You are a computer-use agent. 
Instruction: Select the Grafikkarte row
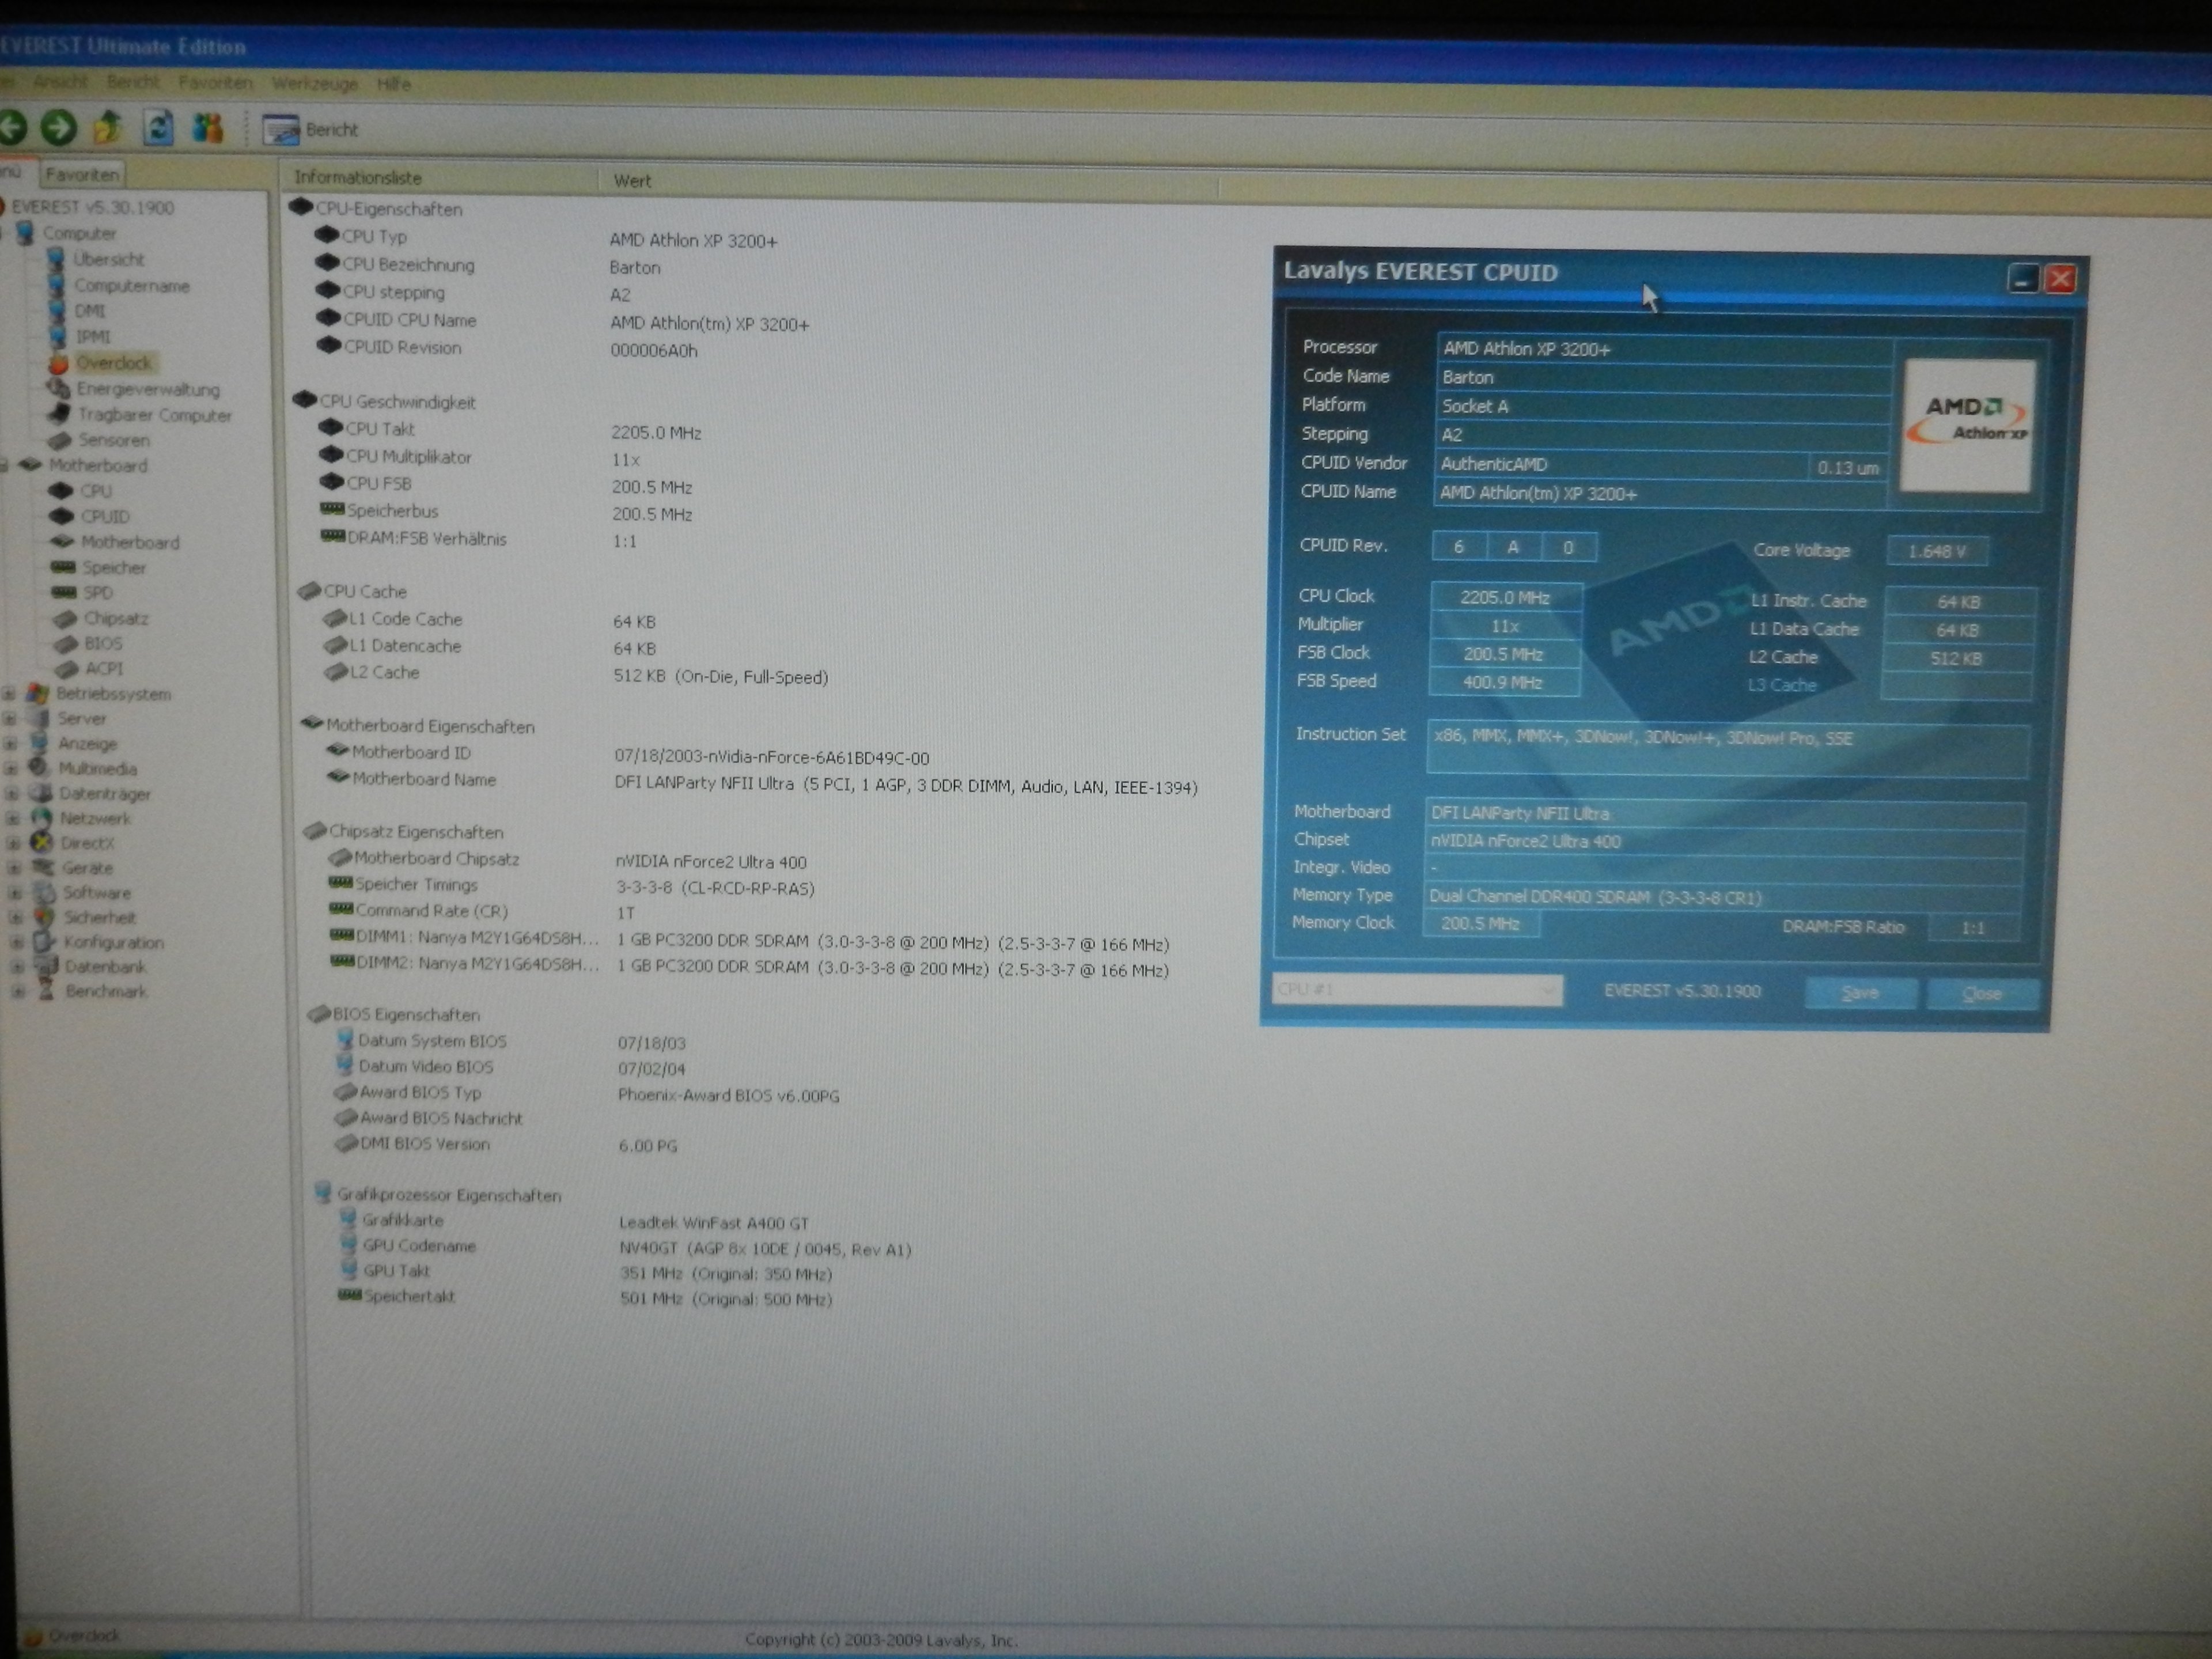click(573, 1221)
